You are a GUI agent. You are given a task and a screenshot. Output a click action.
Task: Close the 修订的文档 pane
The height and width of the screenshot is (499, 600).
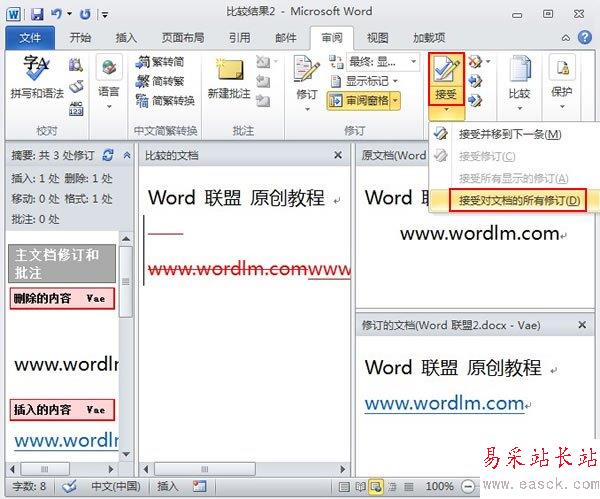point(582,325)
